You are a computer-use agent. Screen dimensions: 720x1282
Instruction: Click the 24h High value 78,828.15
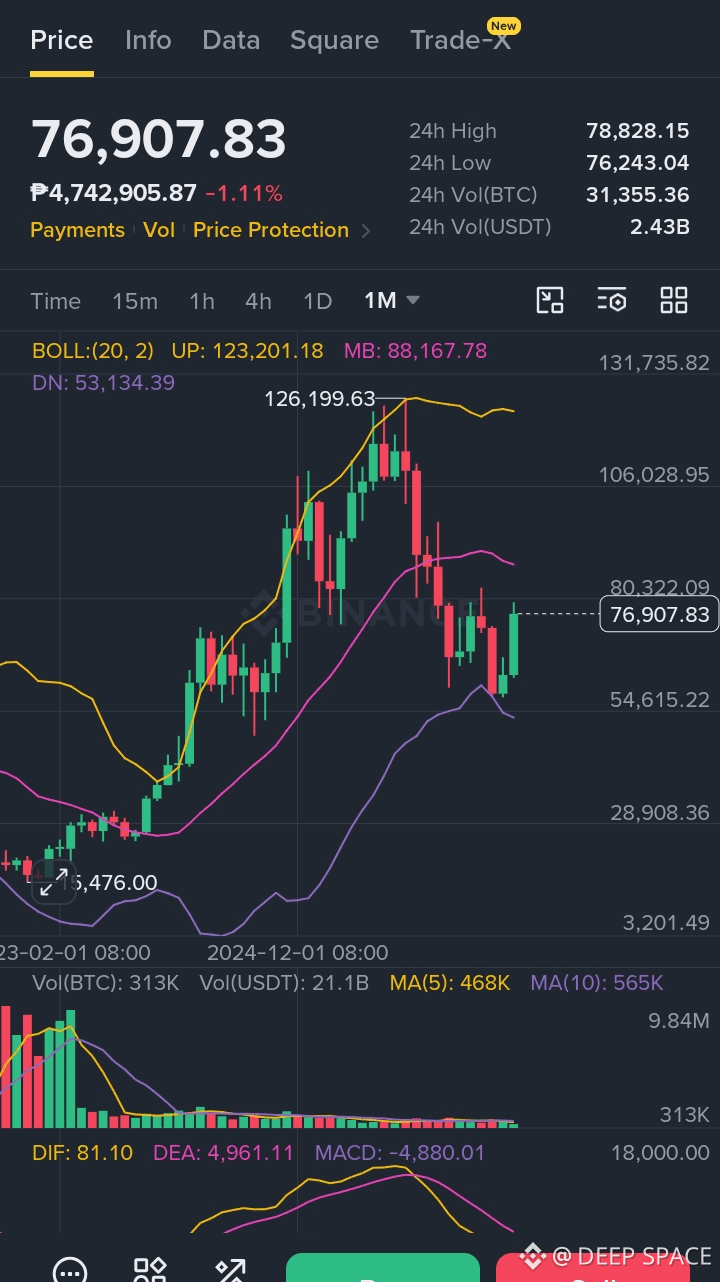(637, 131)
